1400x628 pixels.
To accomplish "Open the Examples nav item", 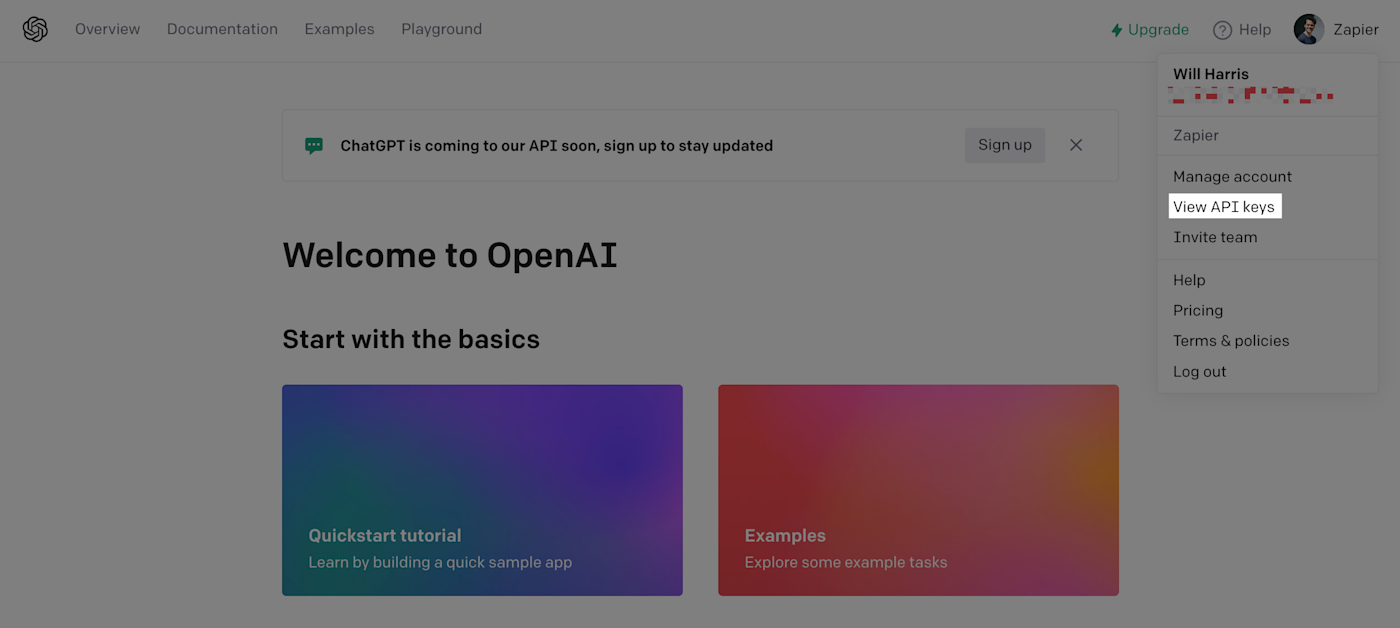I will [x=340, y=30].
